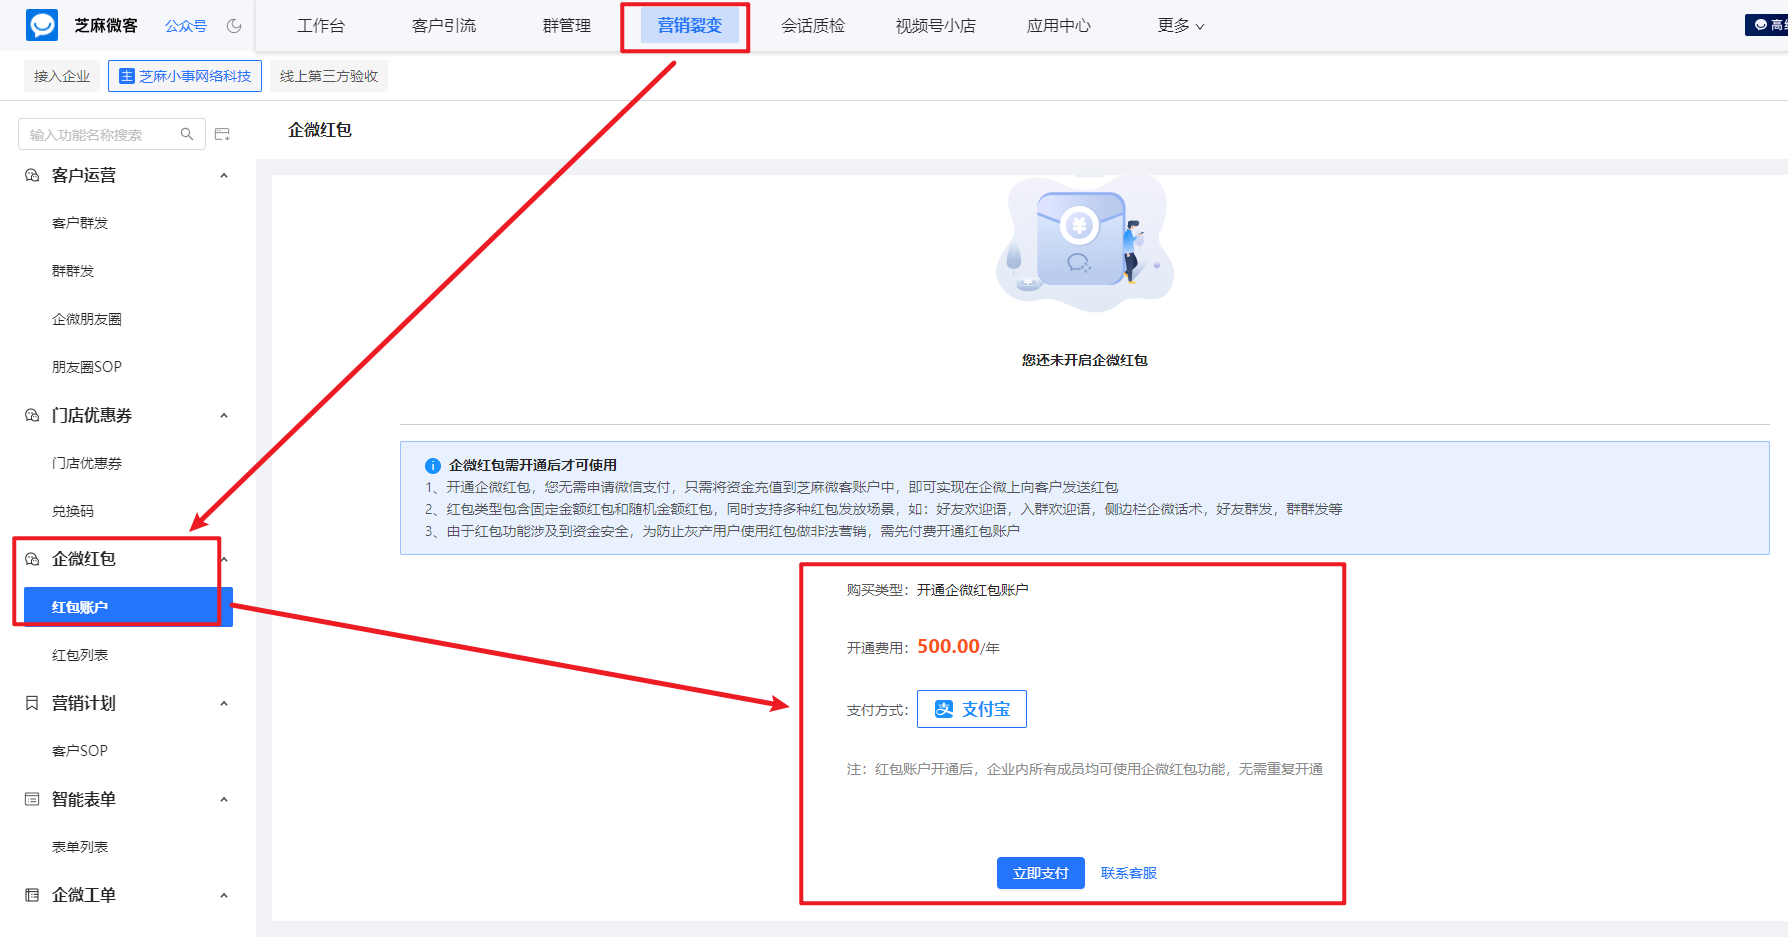The width and height of the screenshot is (1788, 937).
Task: Open 企微朋友圈 in sidebar
Action: 87,319
